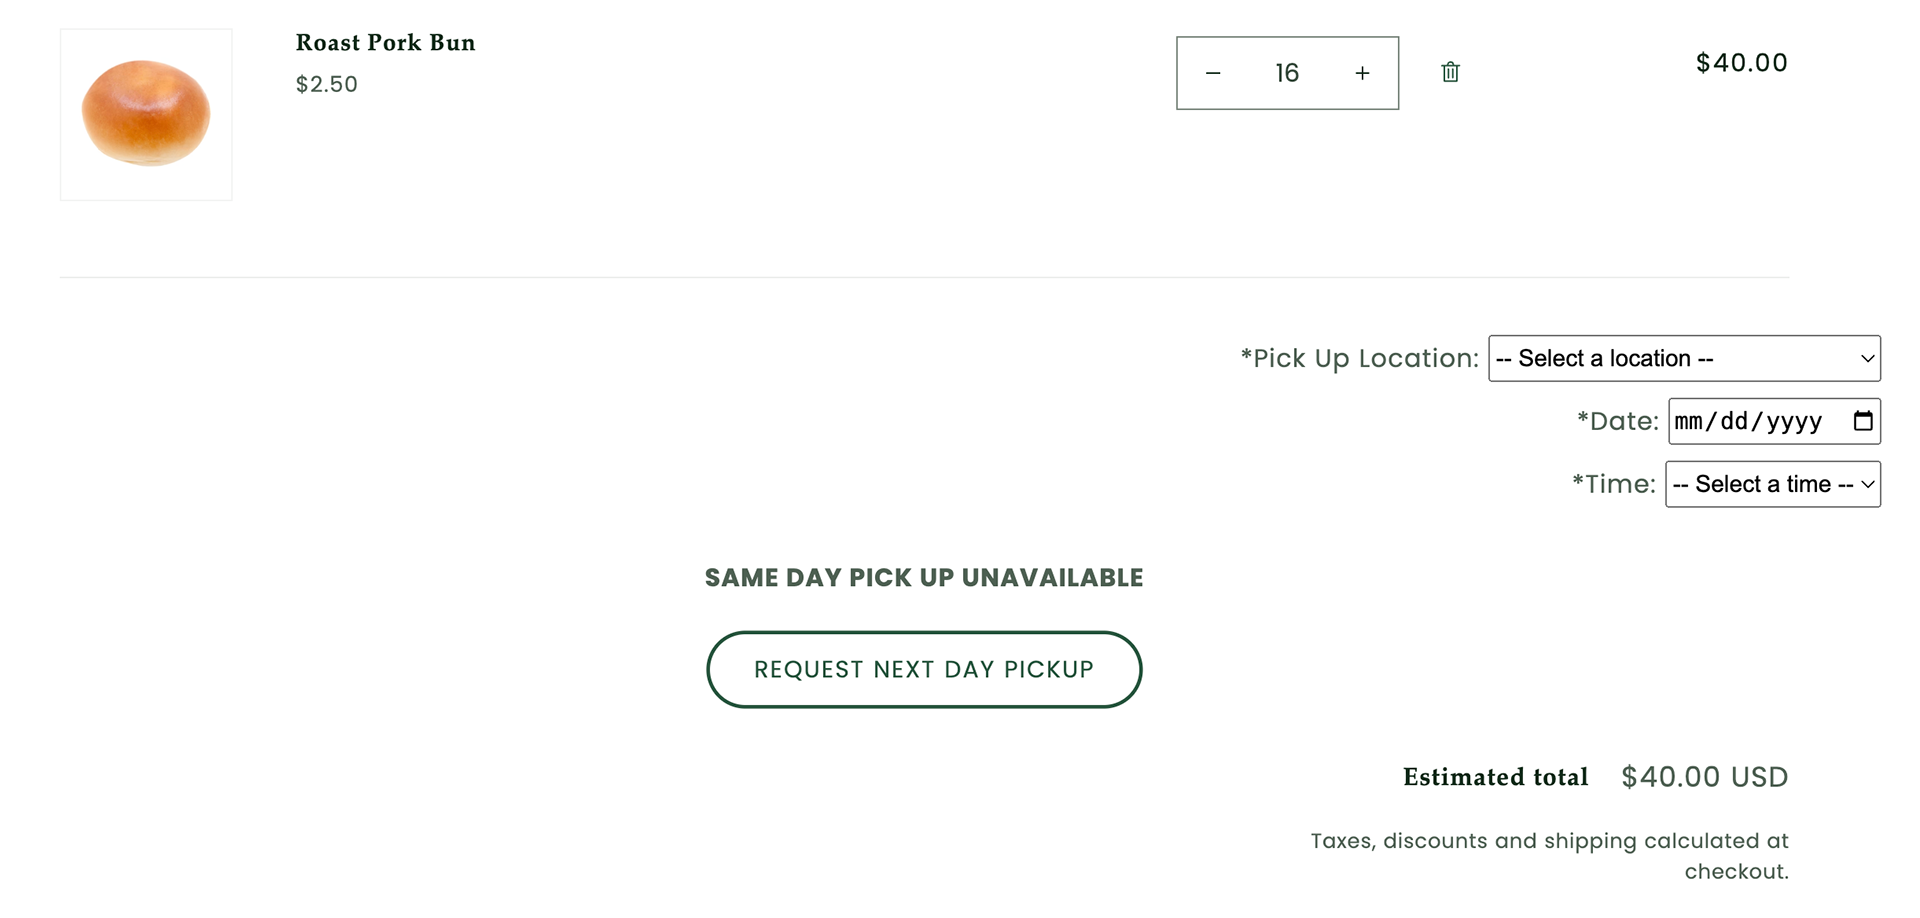Image resolution: width=1920 pixels, height=918 pixels.
Task: Click the chevron on the location selector
Action: (x=1866, y=358)
